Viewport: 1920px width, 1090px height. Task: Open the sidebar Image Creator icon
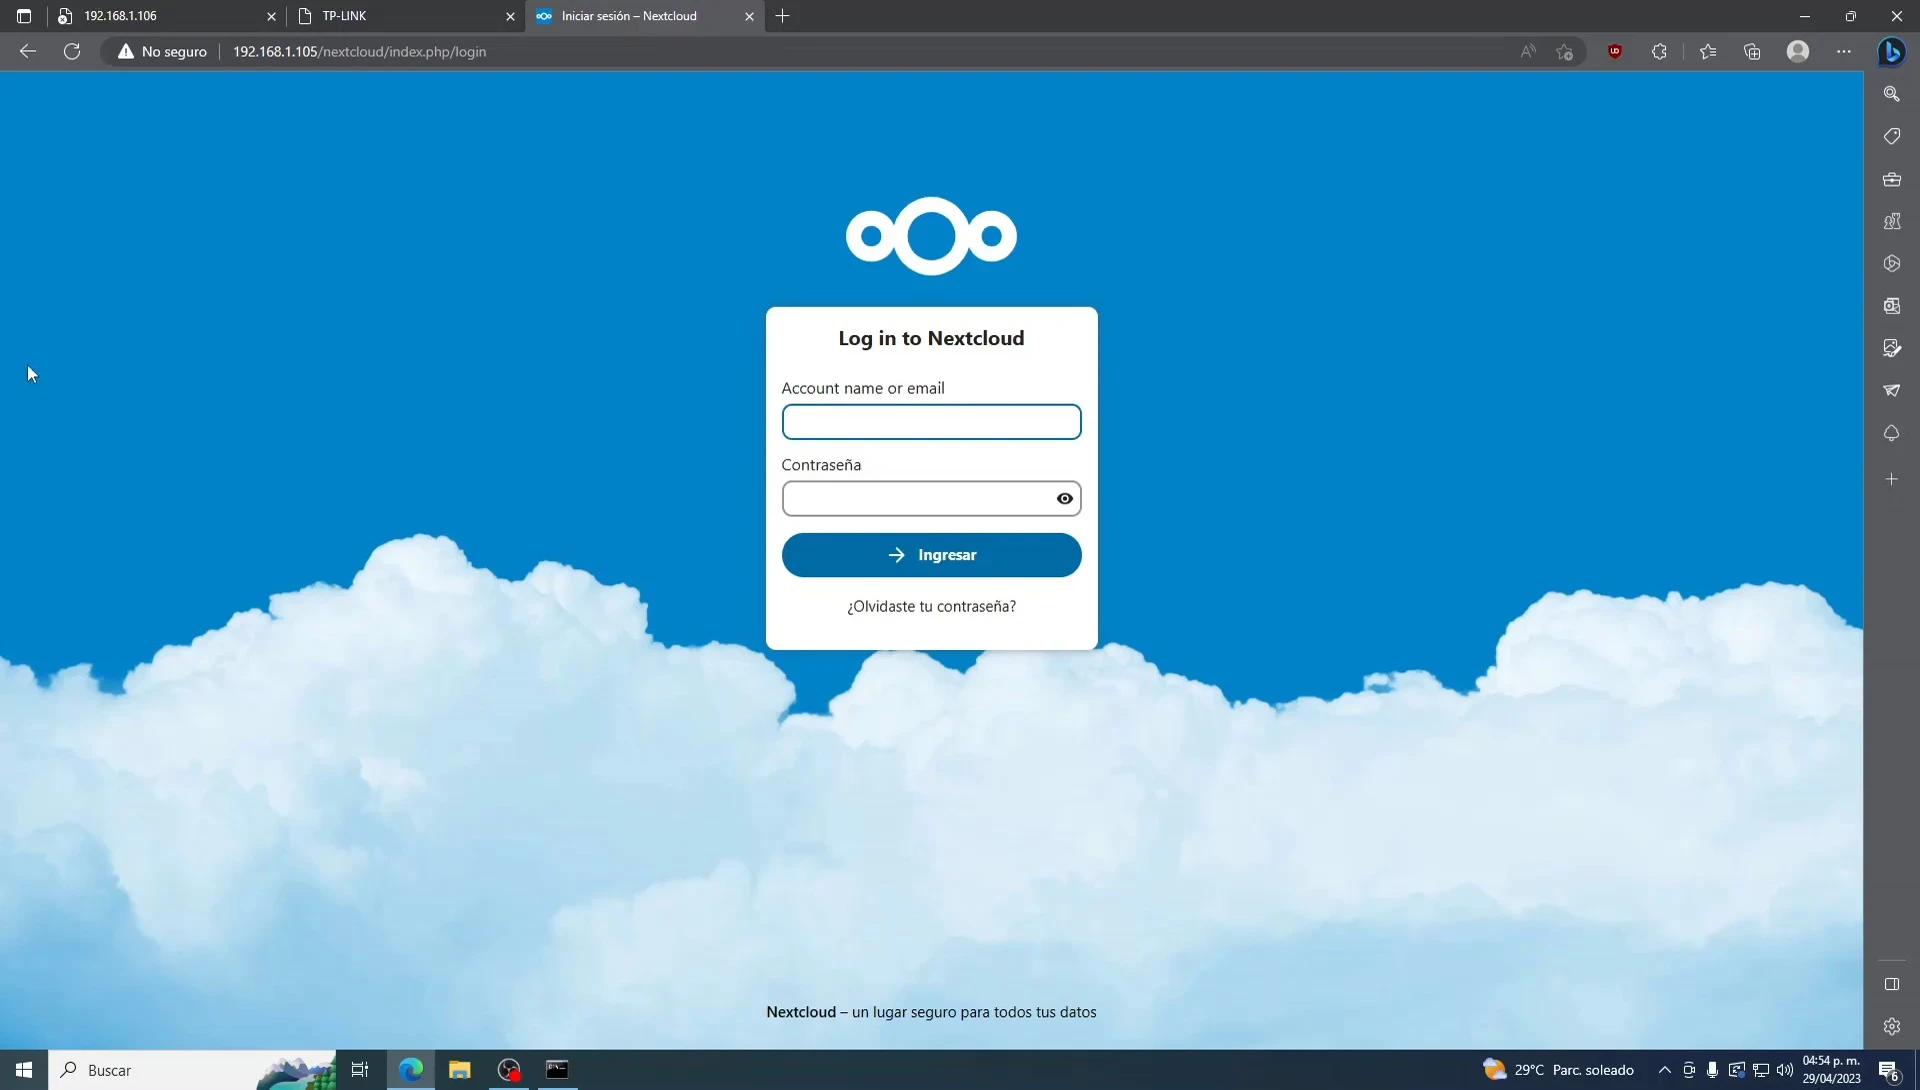(x=1892, y=348)
